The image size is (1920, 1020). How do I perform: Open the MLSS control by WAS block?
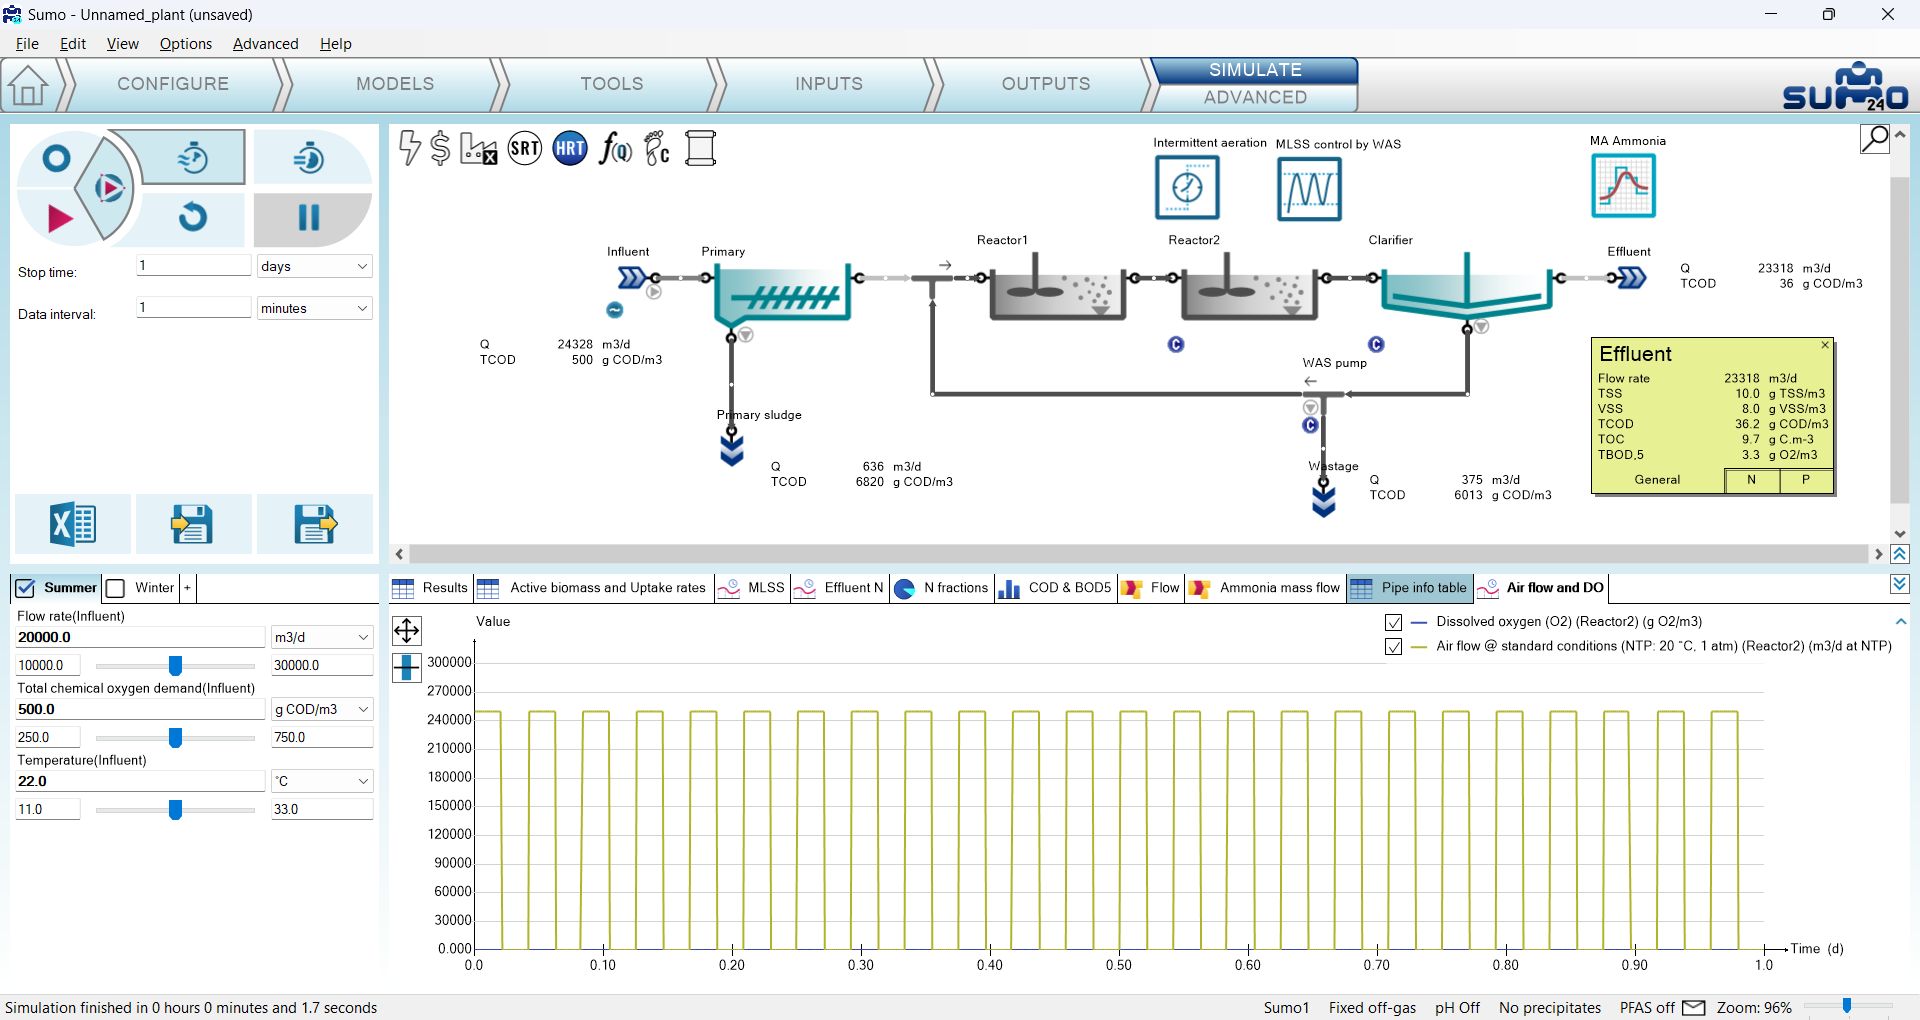[x=1309, y=189]
